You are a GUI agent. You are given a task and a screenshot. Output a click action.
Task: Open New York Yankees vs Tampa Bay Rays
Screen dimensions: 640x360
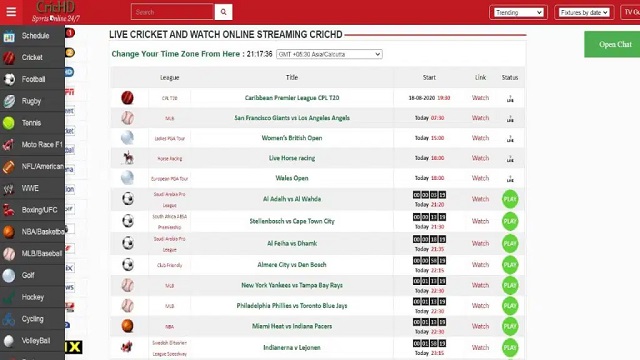coord(292,285)
